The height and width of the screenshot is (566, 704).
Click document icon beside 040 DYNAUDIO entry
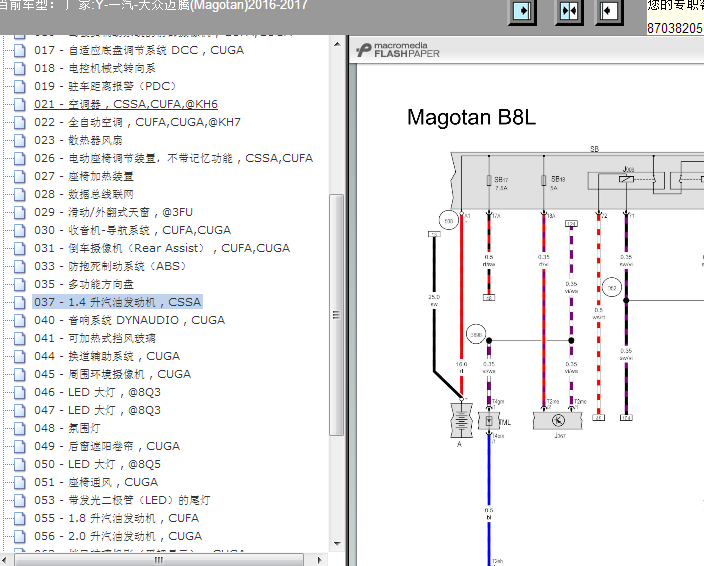click(19, 320)
